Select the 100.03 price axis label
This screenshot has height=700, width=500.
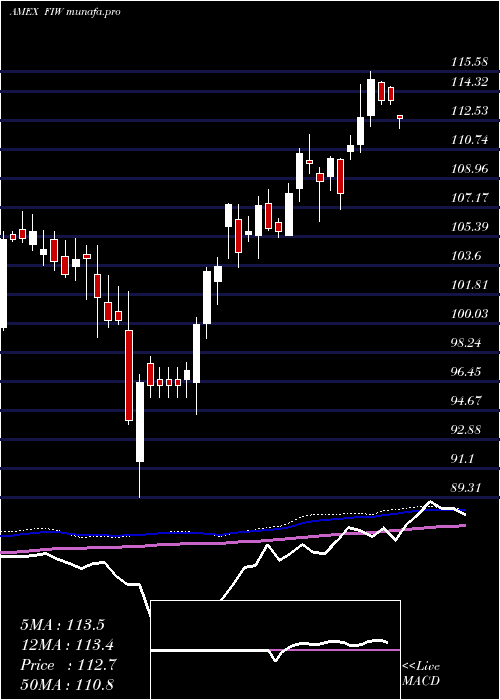tap(469, 314)
